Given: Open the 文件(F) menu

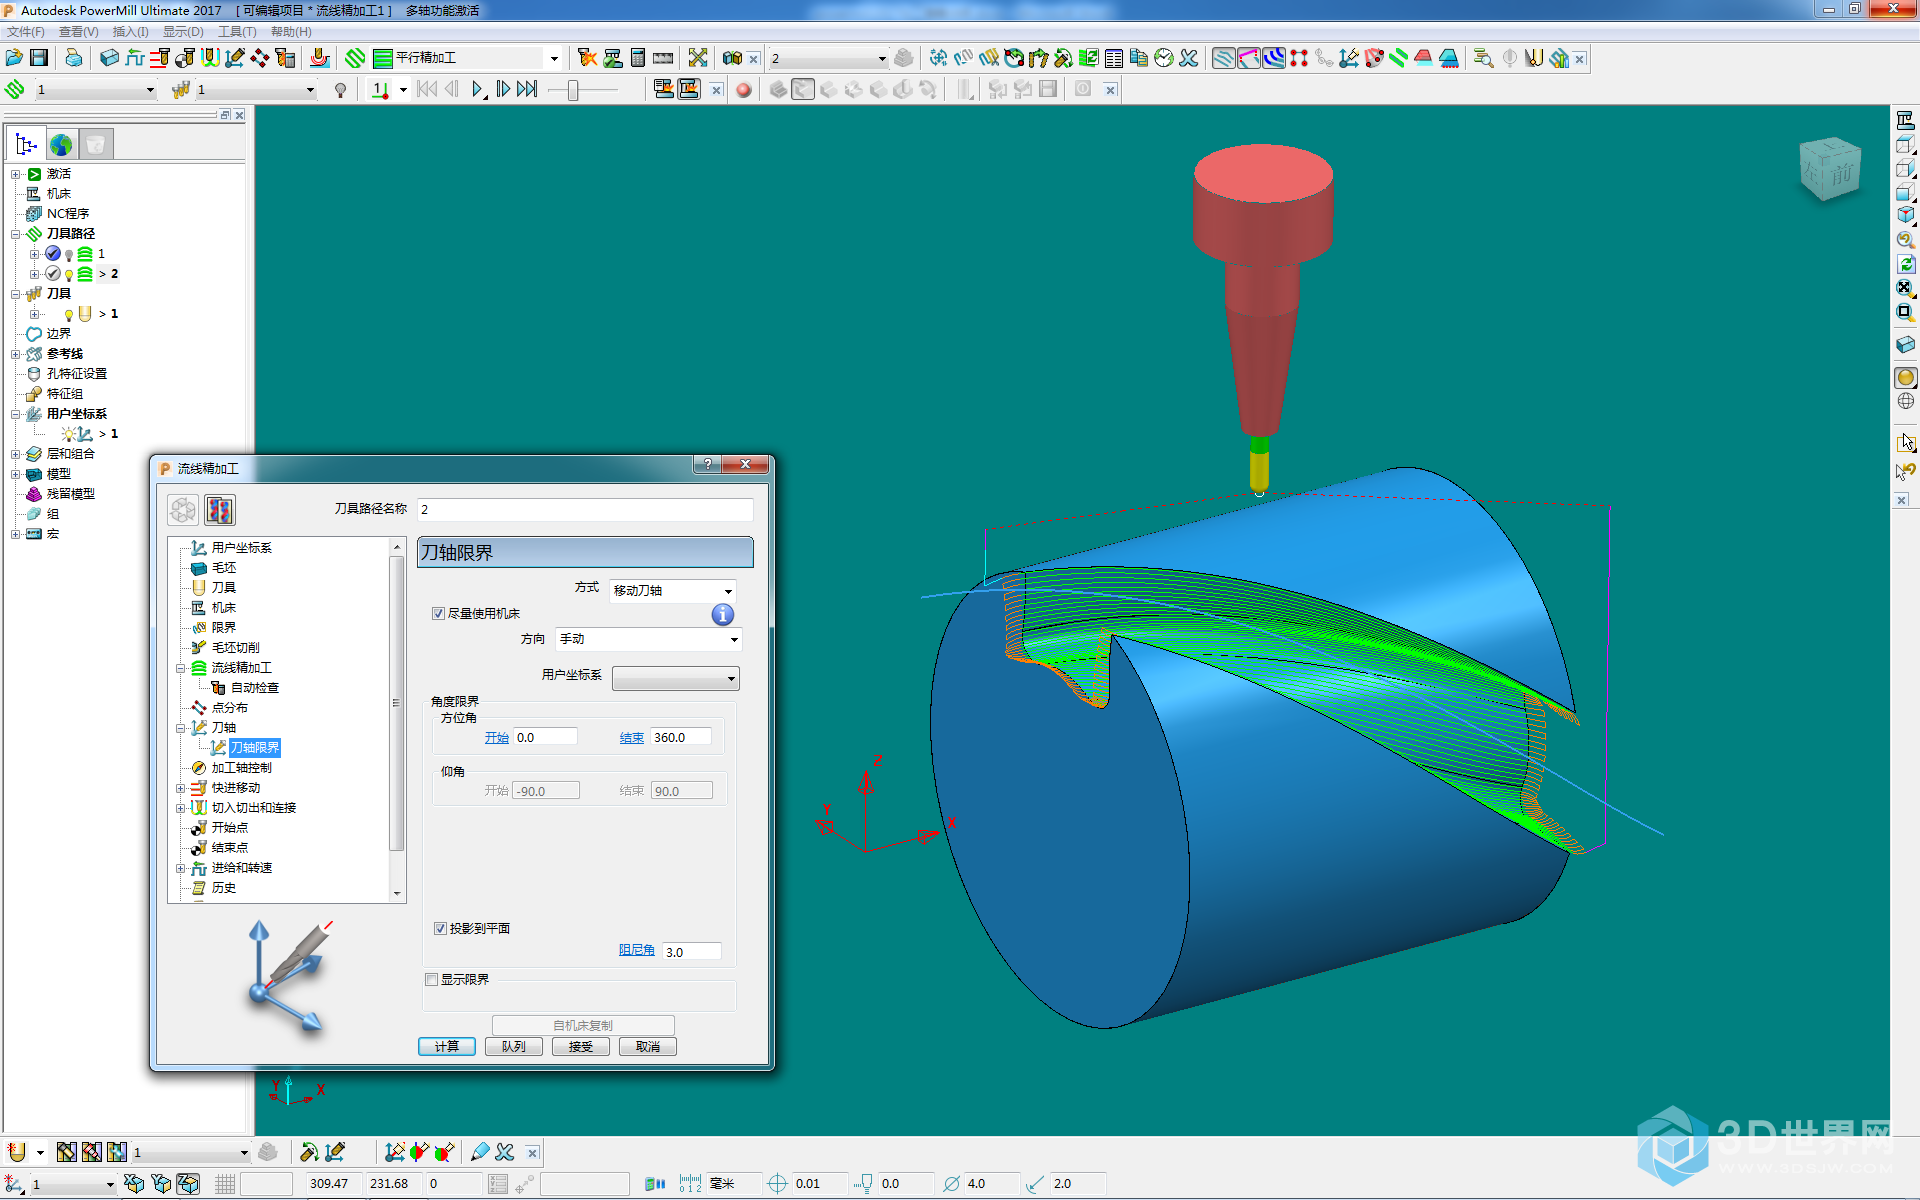Looking at the screenshot, I should coord(25,32).
